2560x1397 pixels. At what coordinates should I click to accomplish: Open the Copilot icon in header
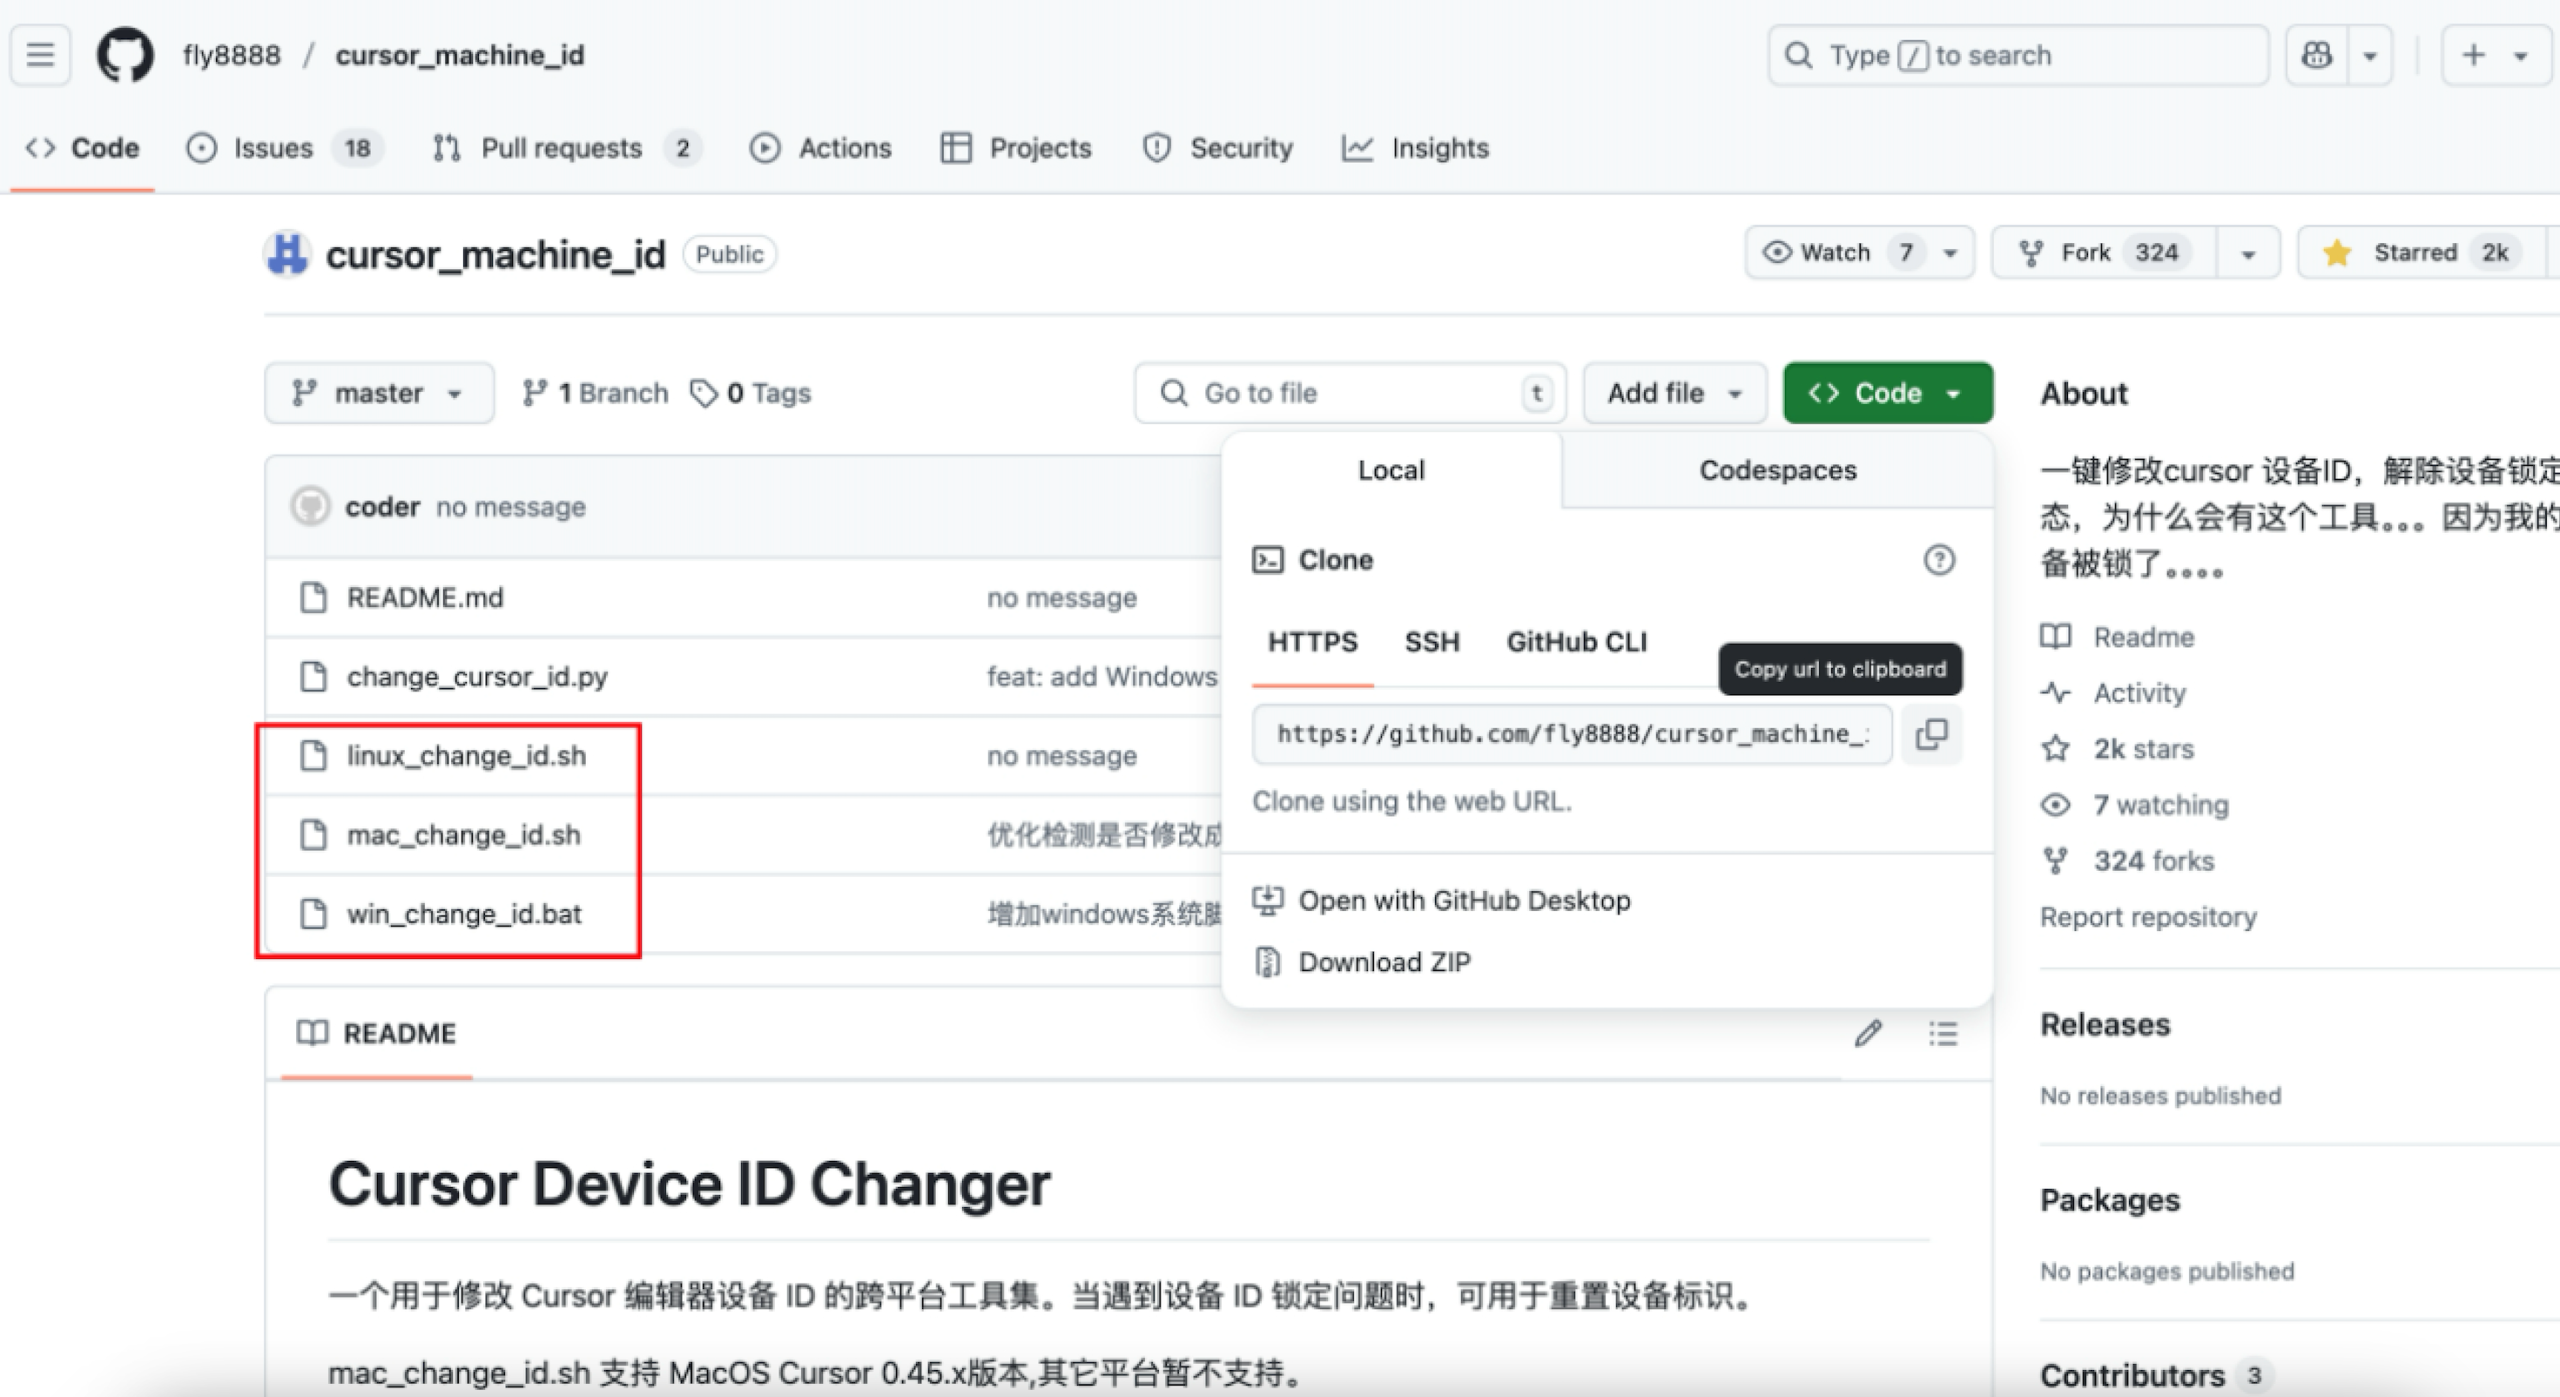[x=2317, y=55]
